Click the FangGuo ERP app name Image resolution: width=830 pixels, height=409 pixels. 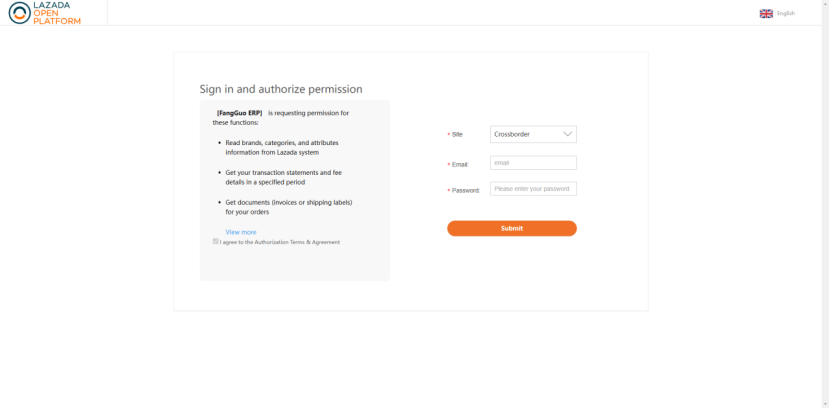coord(239,113)
